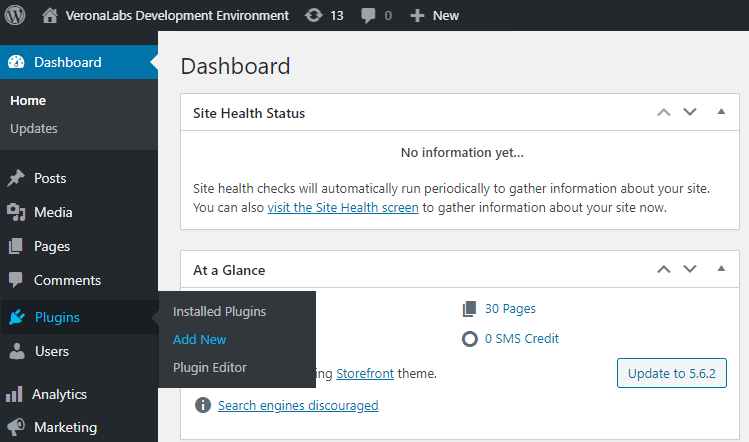Click the Plugins plug icon

17,317
